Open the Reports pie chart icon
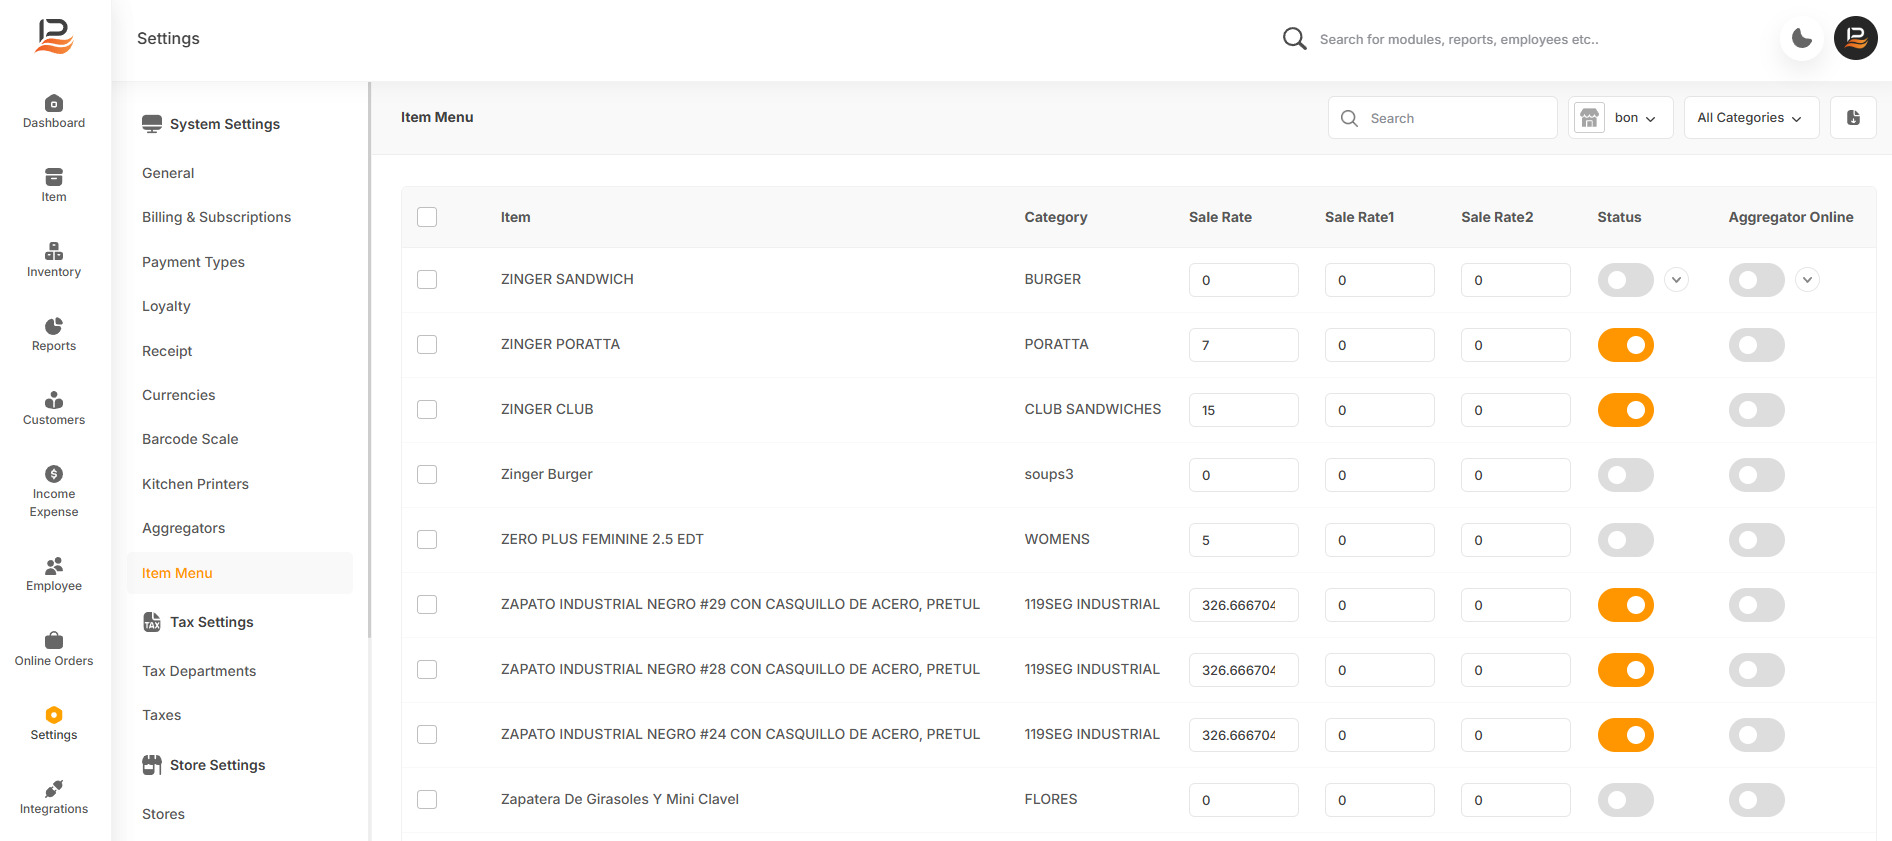The height and width of the screenshot is (841, 1892). point(54,326)
